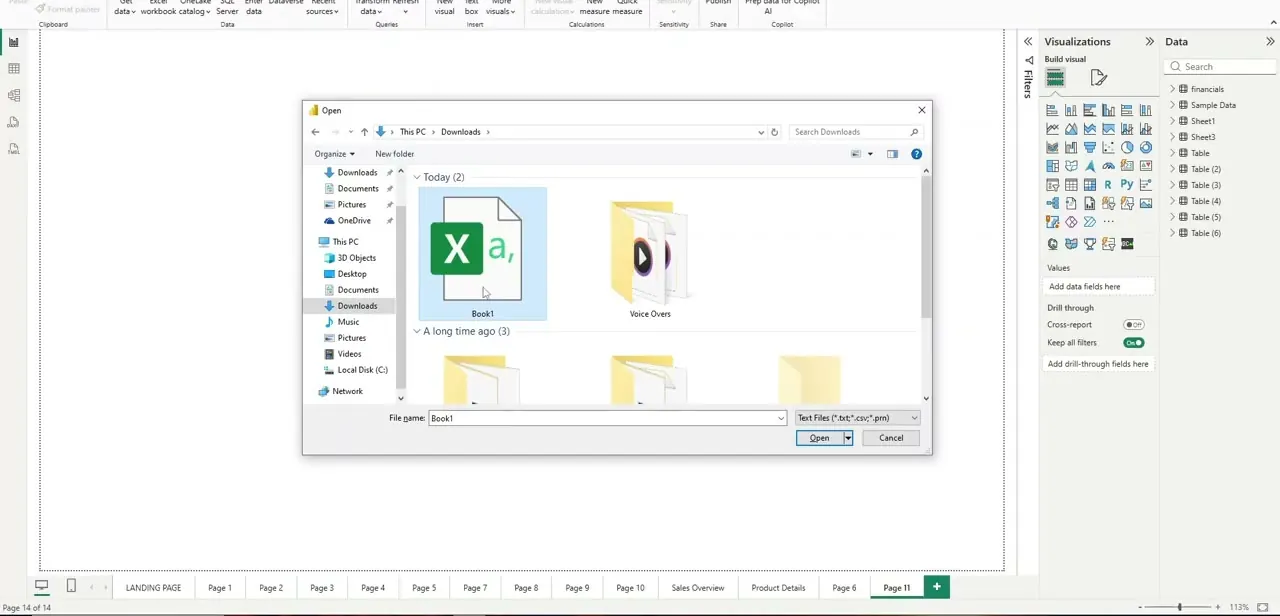Show the preview pane in dialog
The height and width of the screenshot is (616, 1280).
892,154
